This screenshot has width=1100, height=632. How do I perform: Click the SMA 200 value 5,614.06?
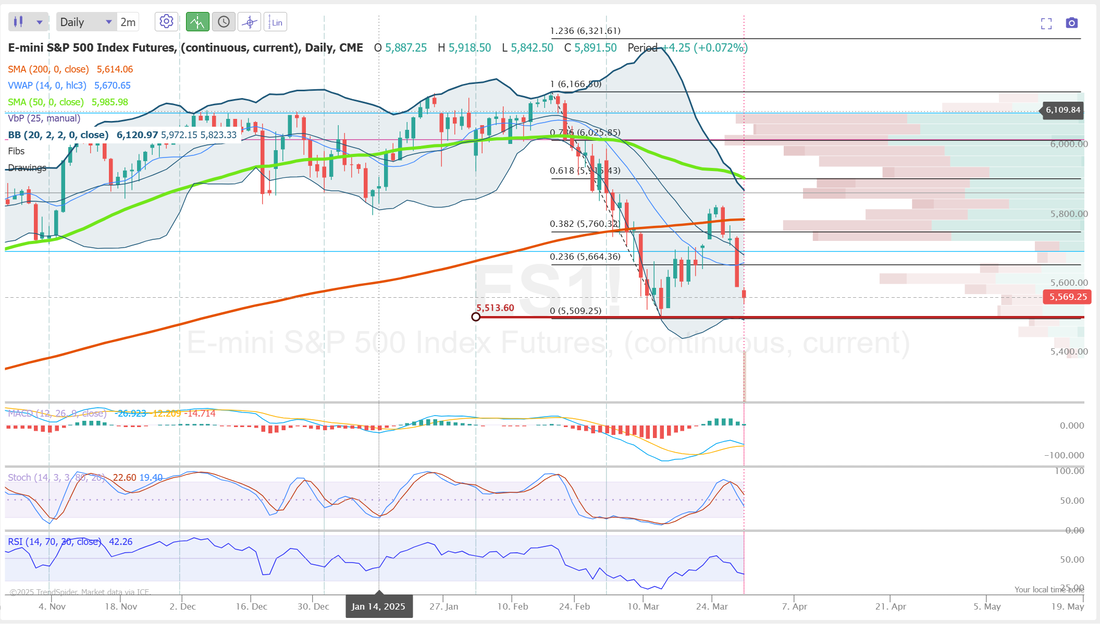pos(114,69)
